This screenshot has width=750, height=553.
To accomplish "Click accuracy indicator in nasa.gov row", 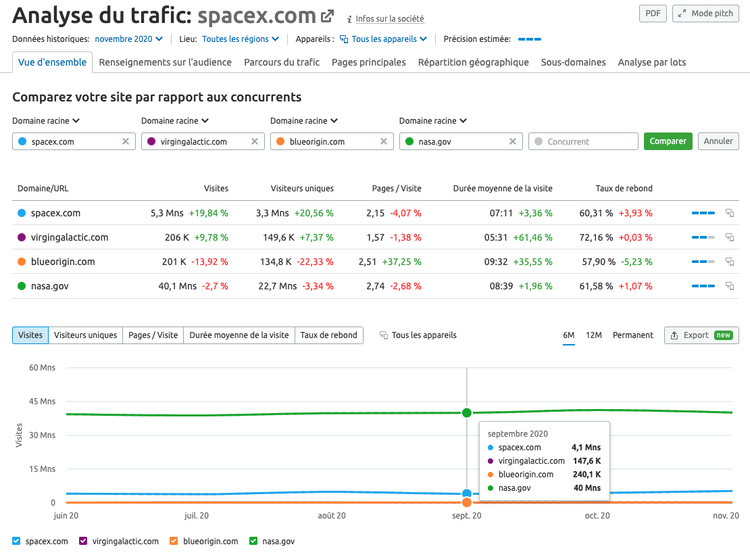I will point(703,286).
